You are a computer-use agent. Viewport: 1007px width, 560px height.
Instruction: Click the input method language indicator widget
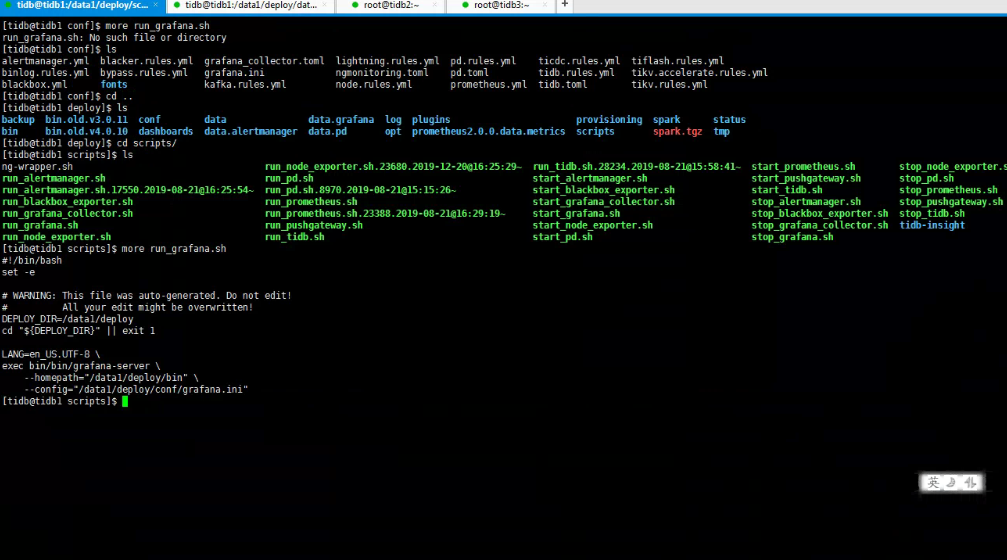coord(951,483)
